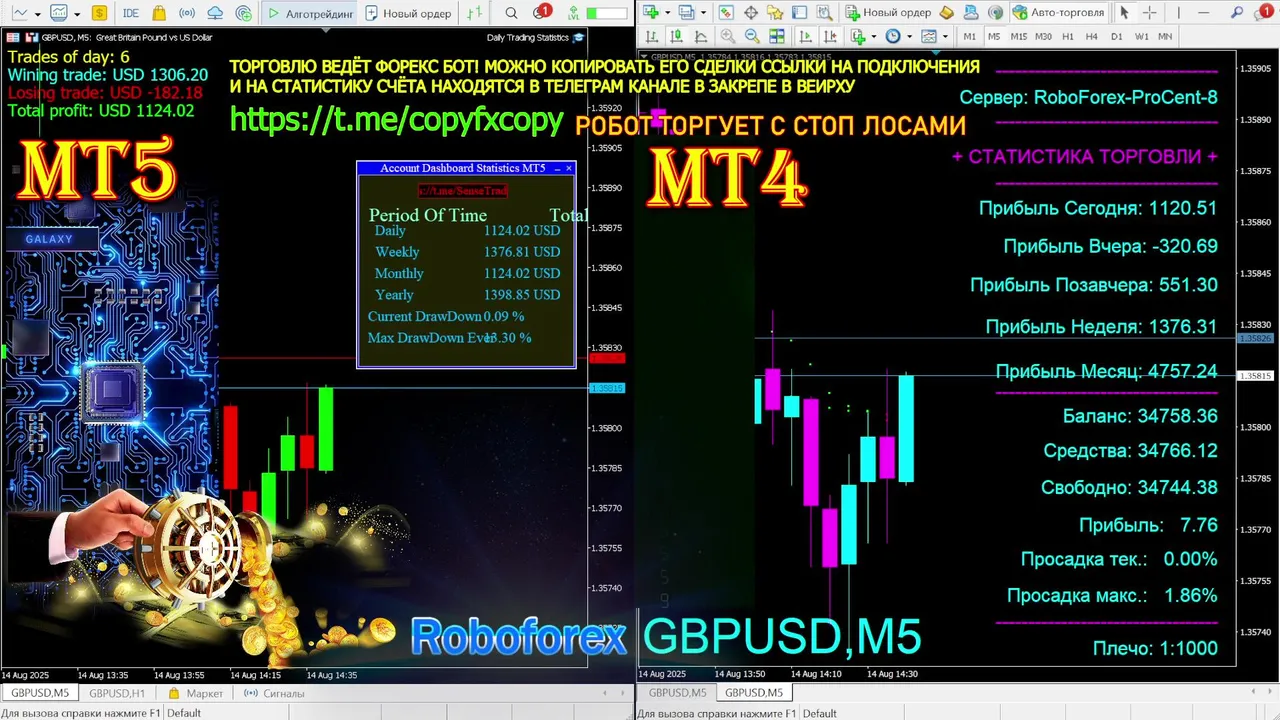
Task: Select the crosshair tool in MT4
Action: click(1149, 12)
